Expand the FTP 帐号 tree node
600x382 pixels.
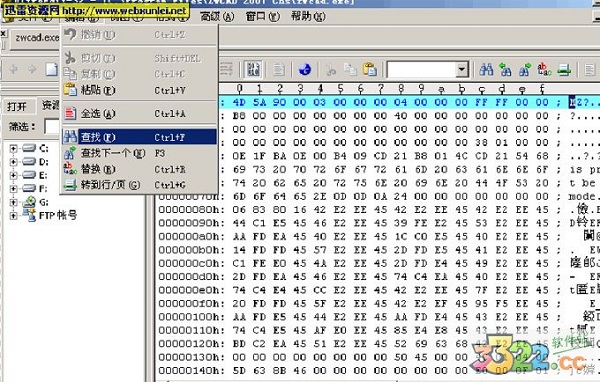click(x=13, y=215)
